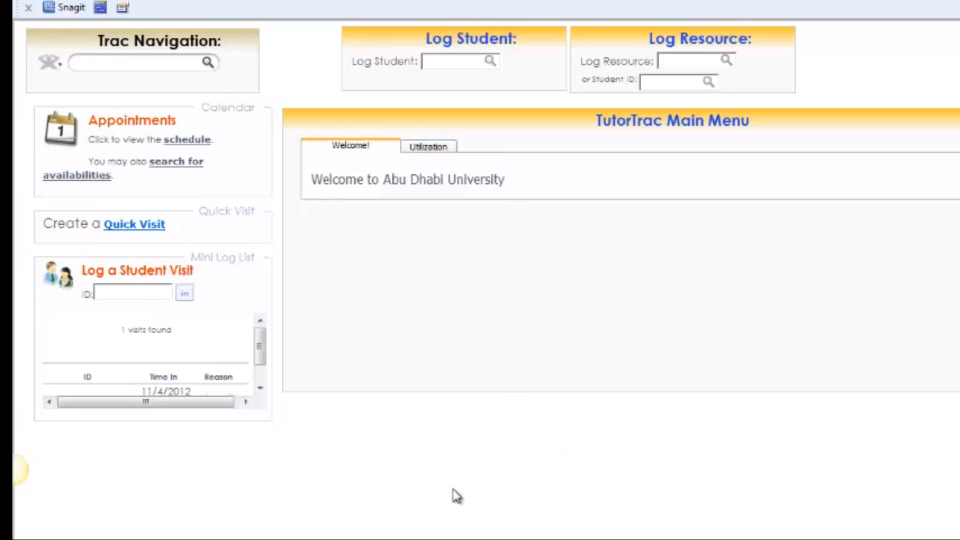Open the Quick Visit link

pyautogui.click(x=134, y=224)
